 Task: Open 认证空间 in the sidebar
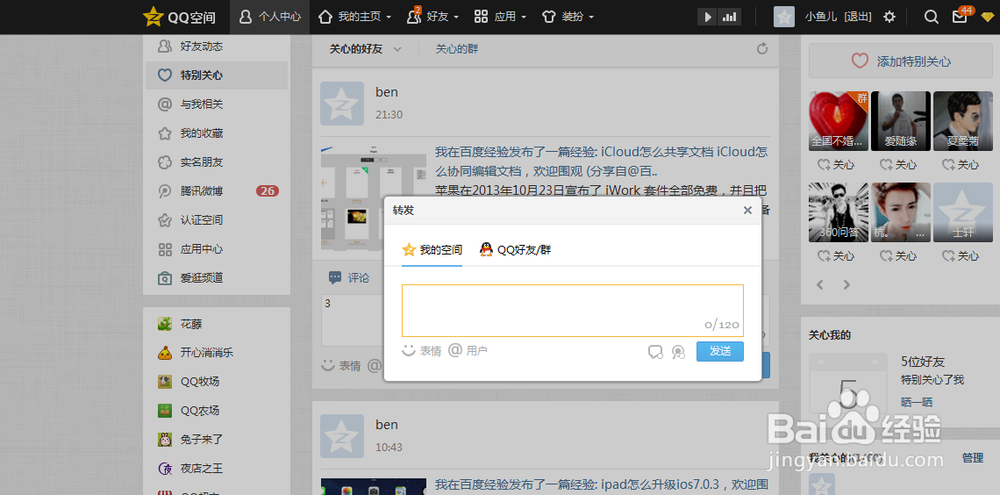(x=217, y=220)
